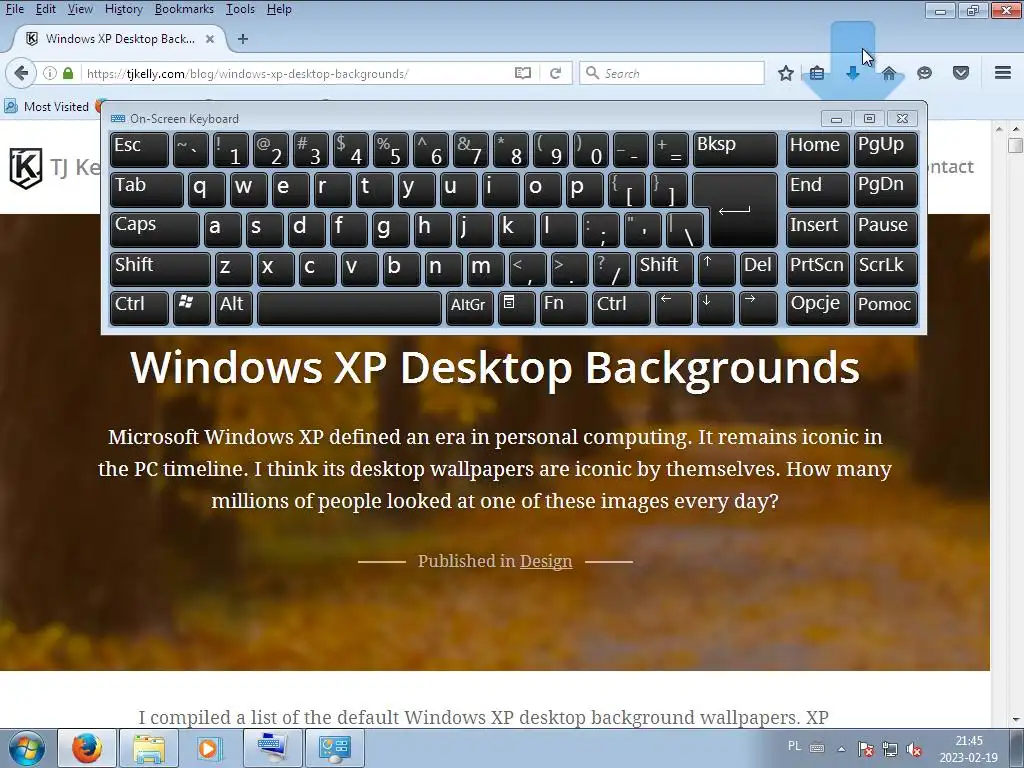Open the Firefox hamburger menu

[1003, 72]
